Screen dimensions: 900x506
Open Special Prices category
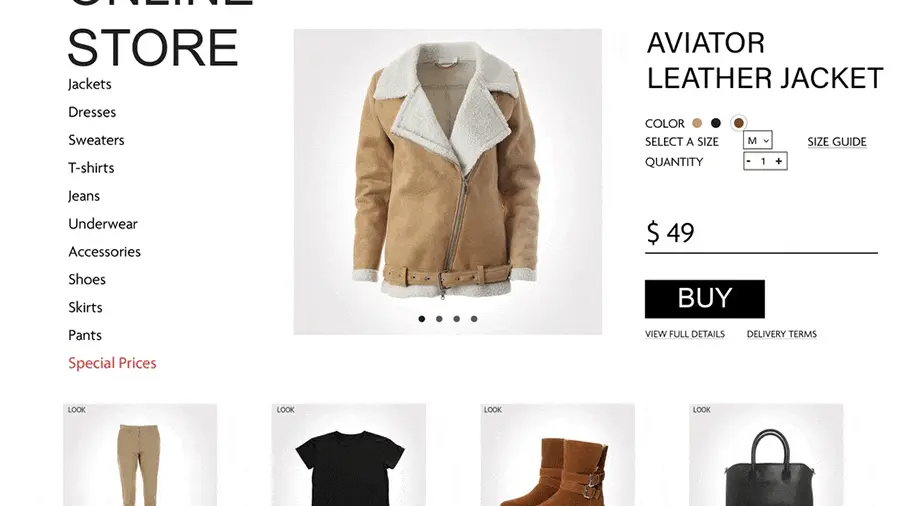coord(112,363)
